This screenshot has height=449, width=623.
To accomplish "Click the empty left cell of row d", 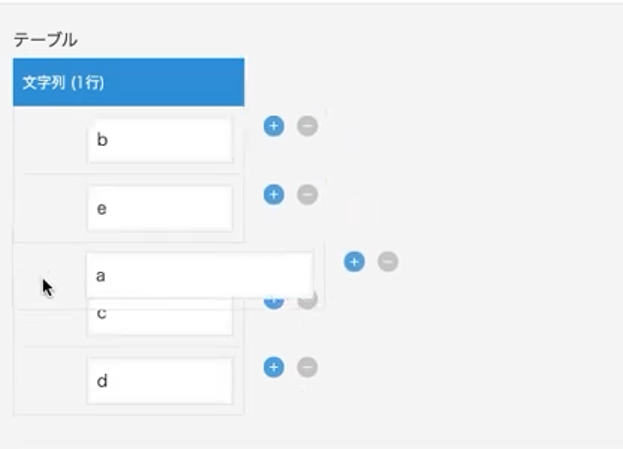I will tap(51, 381).
